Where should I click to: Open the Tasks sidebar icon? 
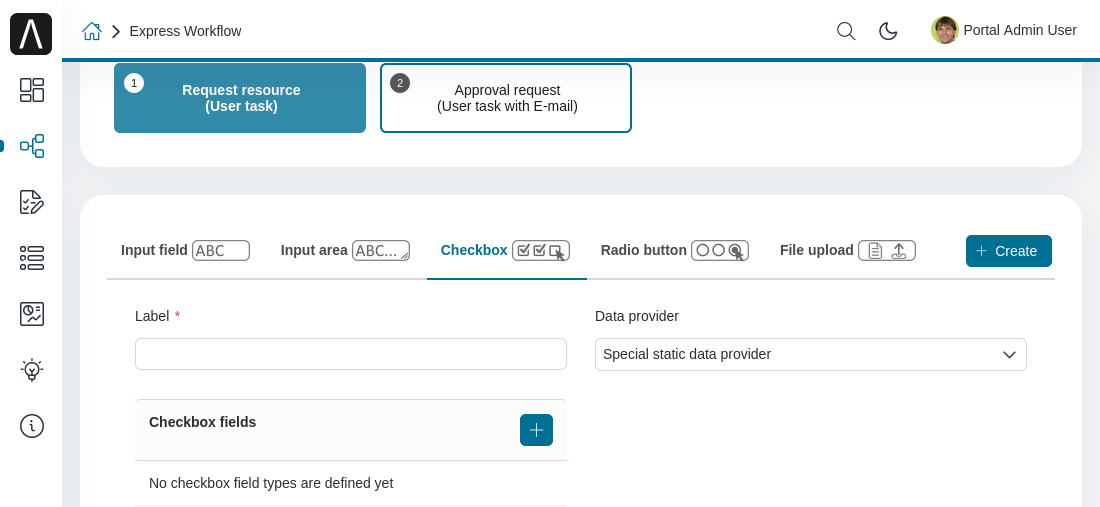click(x=32, y=202)
